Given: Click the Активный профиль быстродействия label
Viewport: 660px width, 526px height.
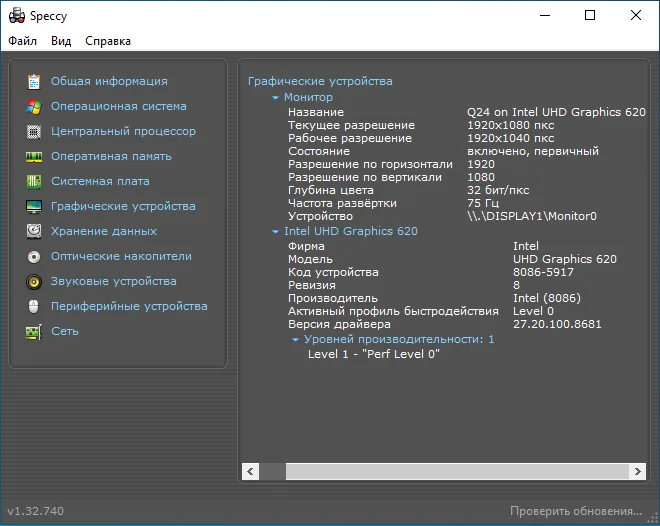Looking at the screenshot, I should tap(393, 311).
